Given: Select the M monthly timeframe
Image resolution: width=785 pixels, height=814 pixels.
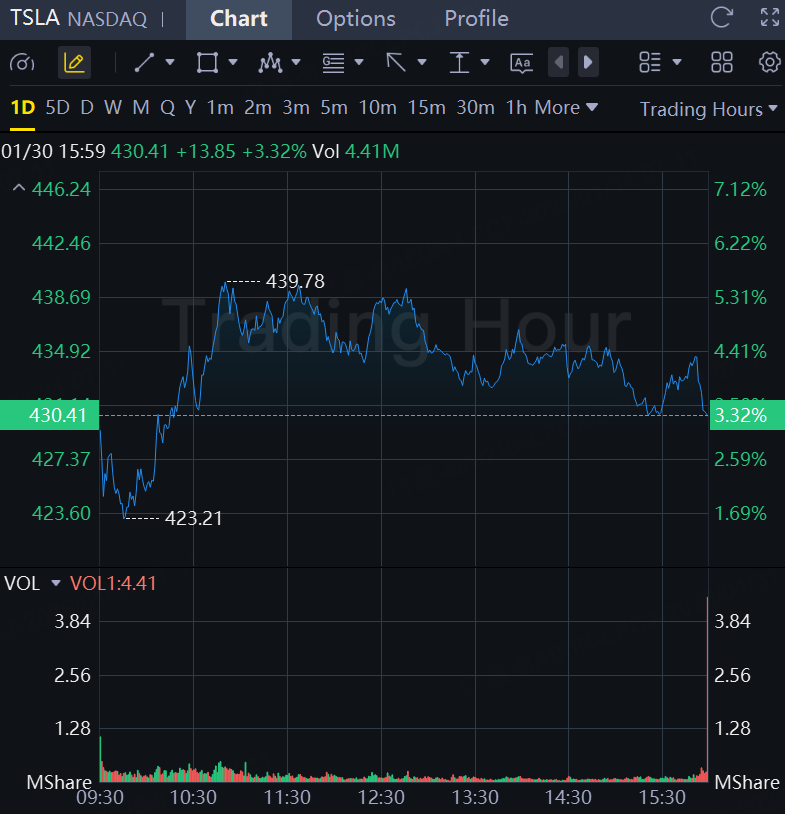Looking at the screenshot, I should tap(141, 108).
